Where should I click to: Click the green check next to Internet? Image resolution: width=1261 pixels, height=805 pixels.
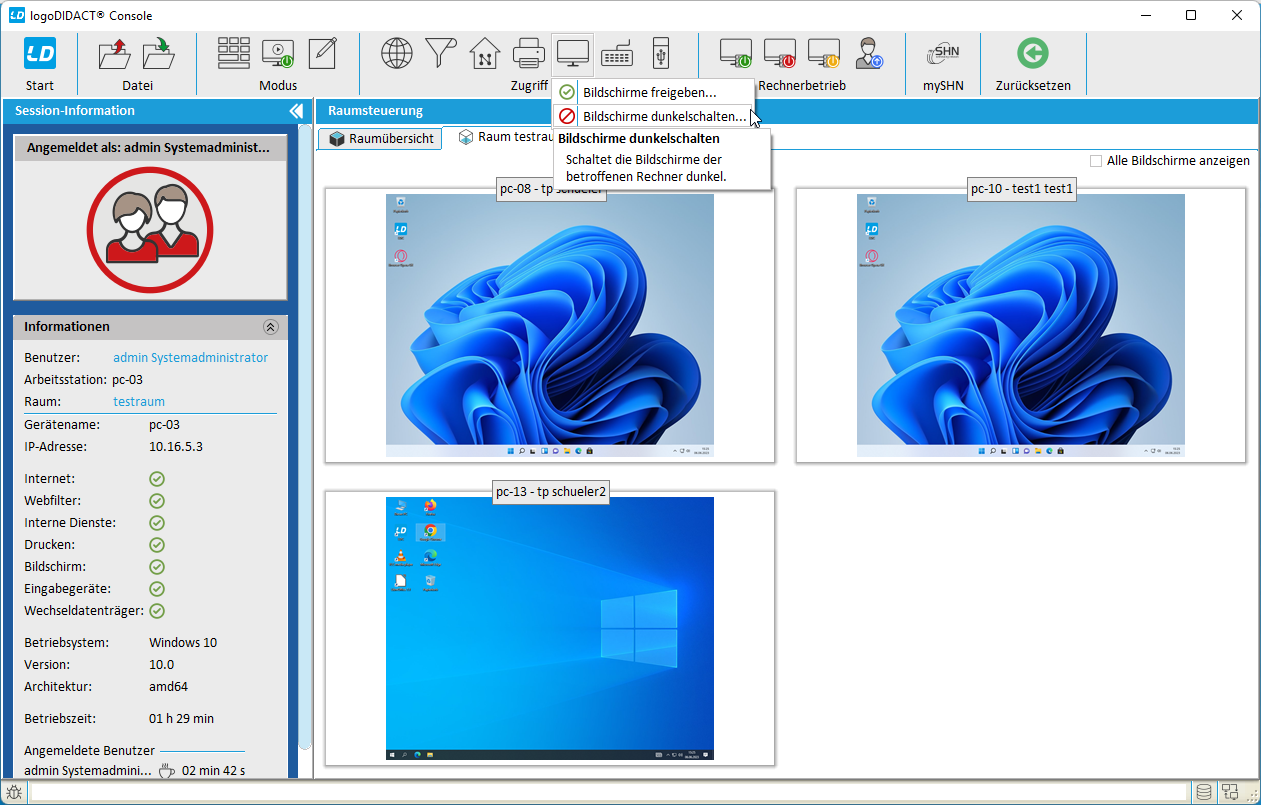coord(157,479)
